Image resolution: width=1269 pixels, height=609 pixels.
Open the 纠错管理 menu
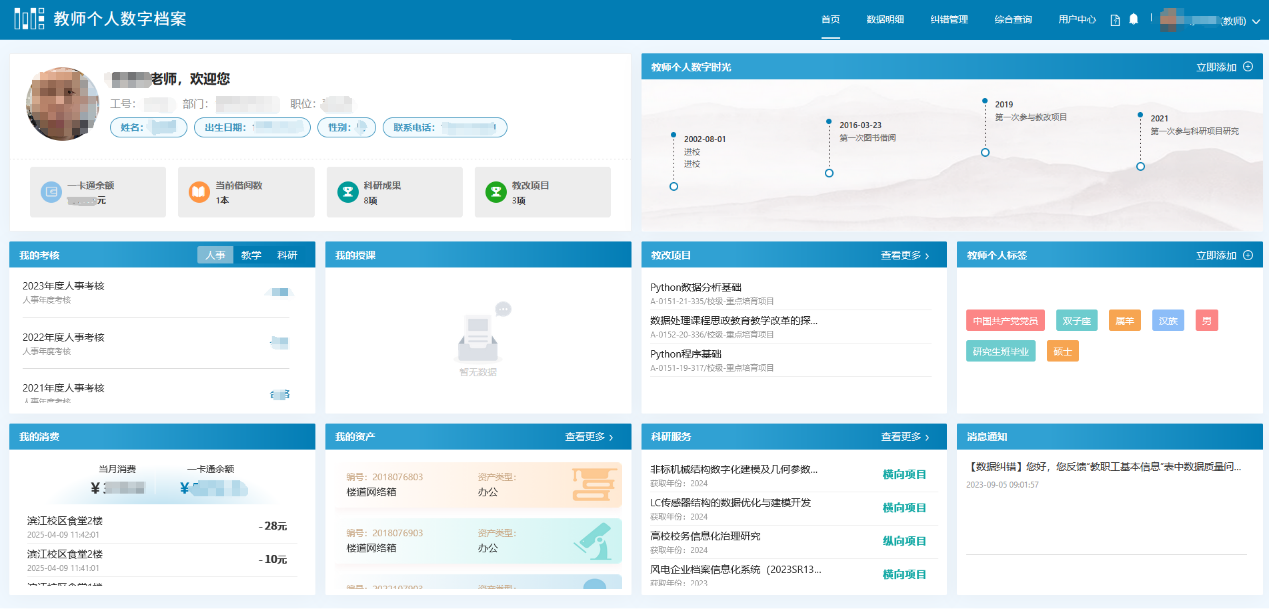pos(948,19)
